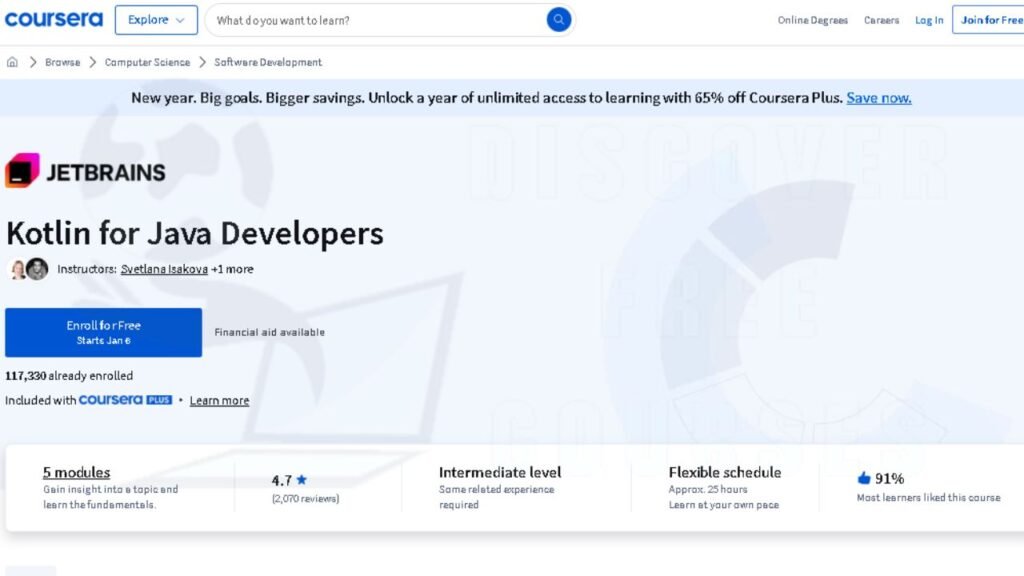The image size is (1024, 576).
Task: Click the 'Kotlin for Java Developers' title
Action: coord(195,233)
